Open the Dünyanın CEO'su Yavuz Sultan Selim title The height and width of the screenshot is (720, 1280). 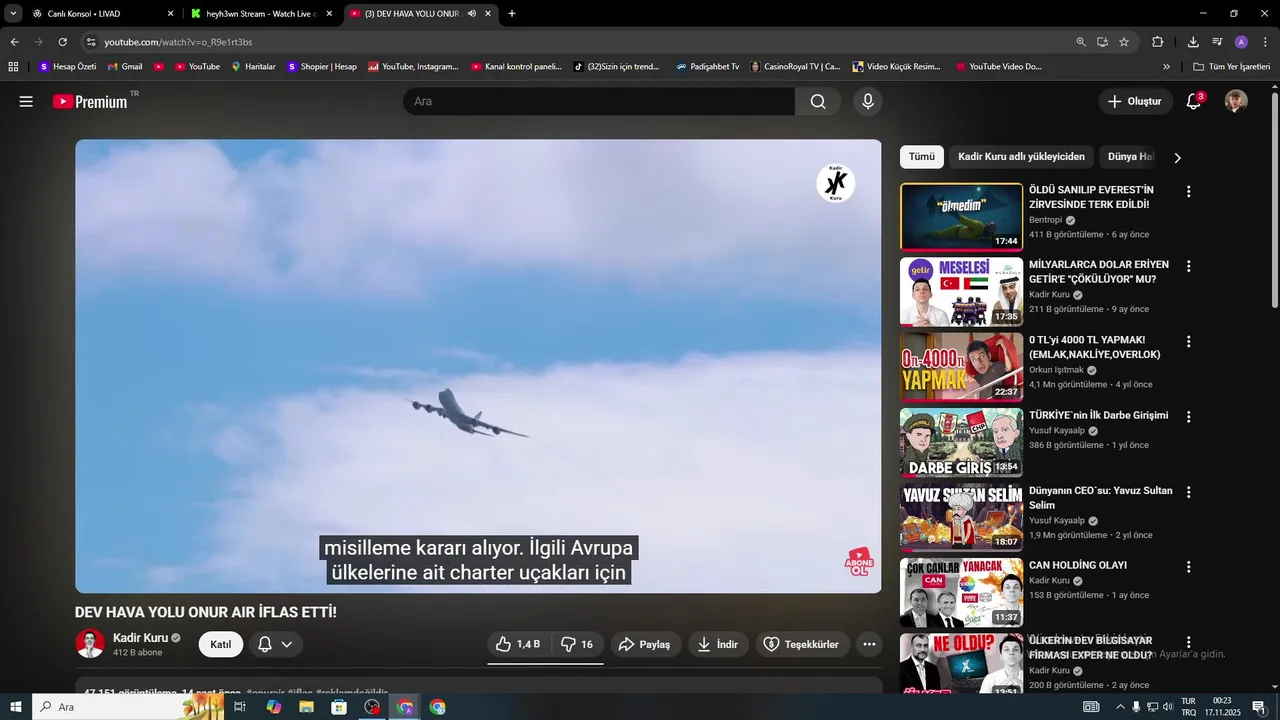pos(1100,498)
